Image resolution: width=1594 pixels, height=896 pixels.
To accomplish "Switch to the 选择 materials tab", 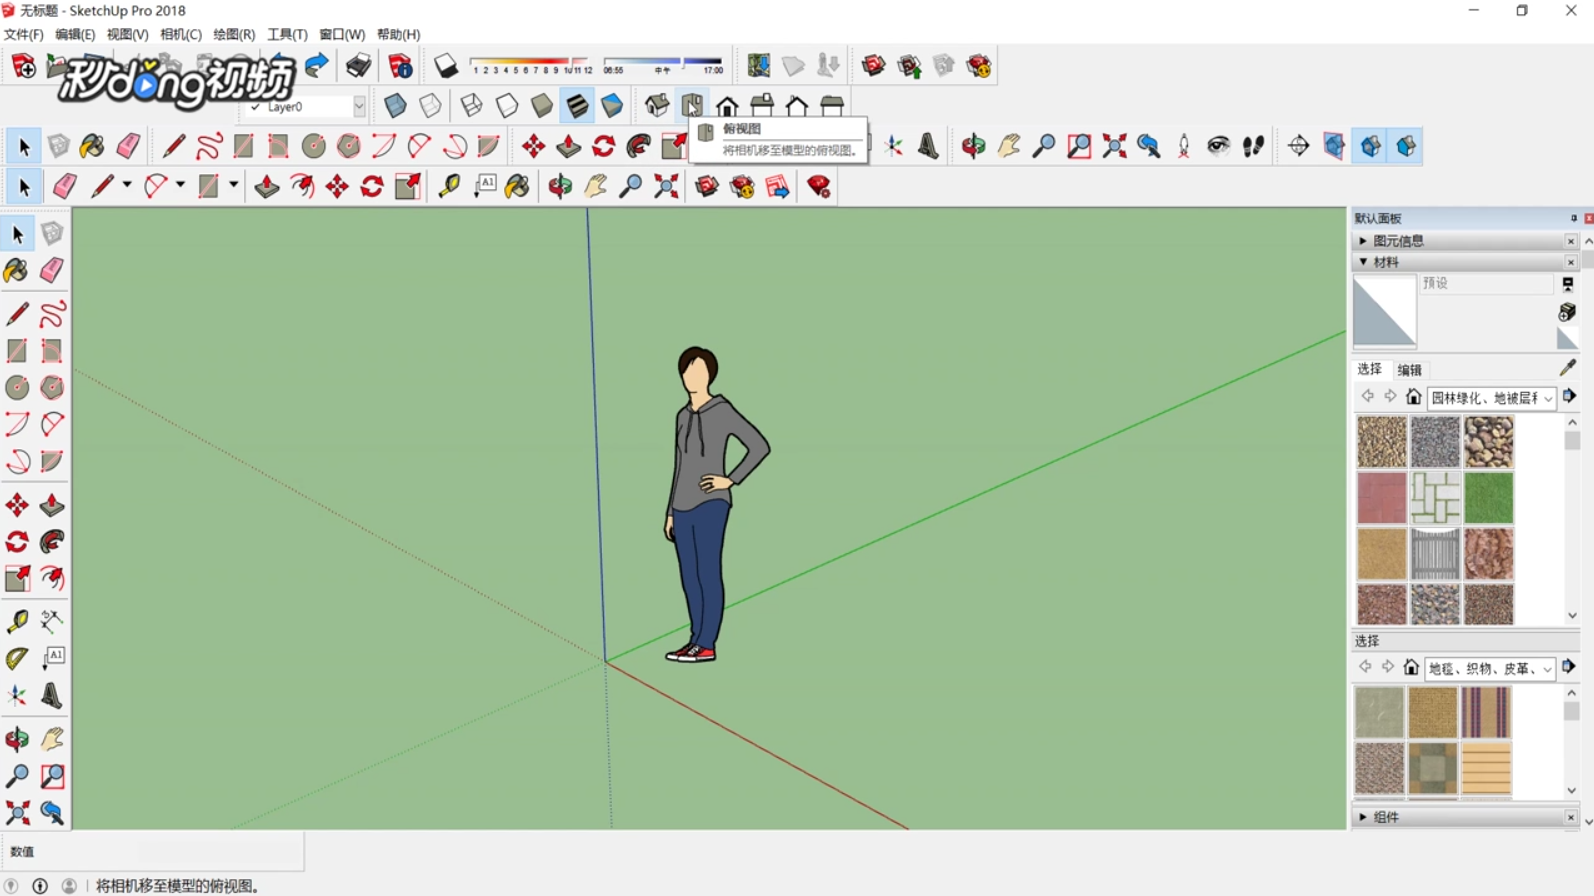I will (x=1369, y=369).
